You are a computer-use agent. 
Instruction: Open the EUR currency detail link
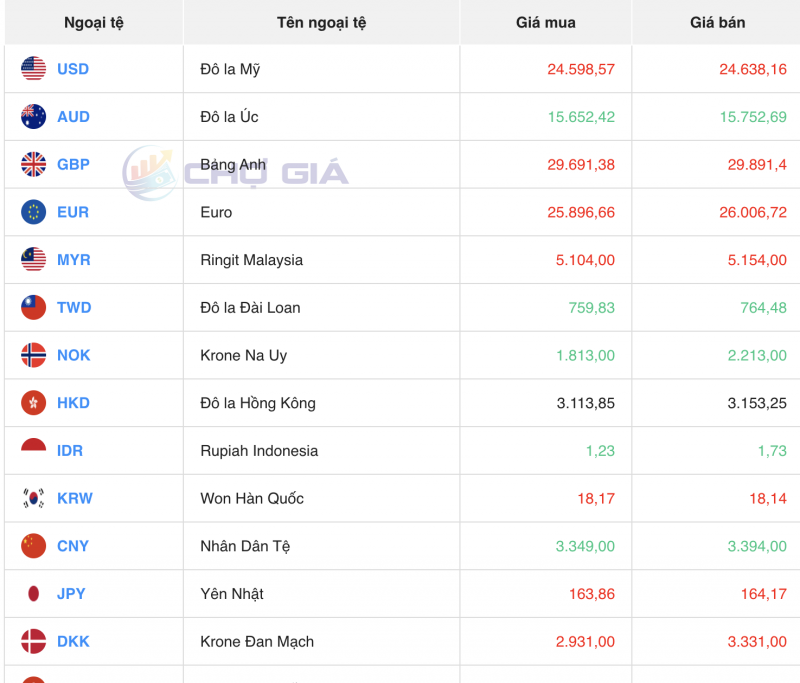click(72, 212)
